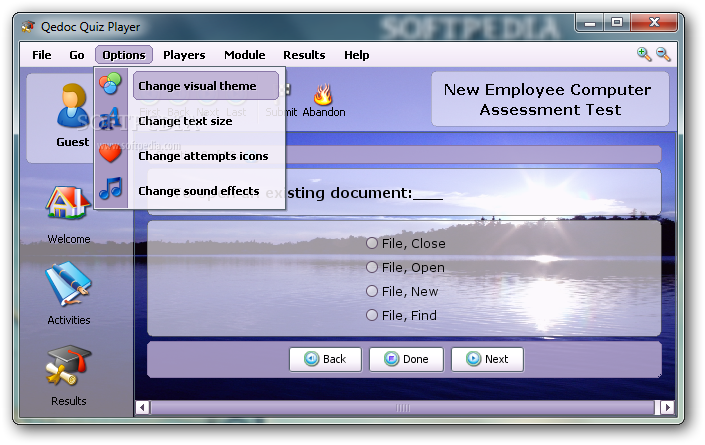Click the red heart attempts icon
The image size is (705, 445).
[x=110, y=153]
